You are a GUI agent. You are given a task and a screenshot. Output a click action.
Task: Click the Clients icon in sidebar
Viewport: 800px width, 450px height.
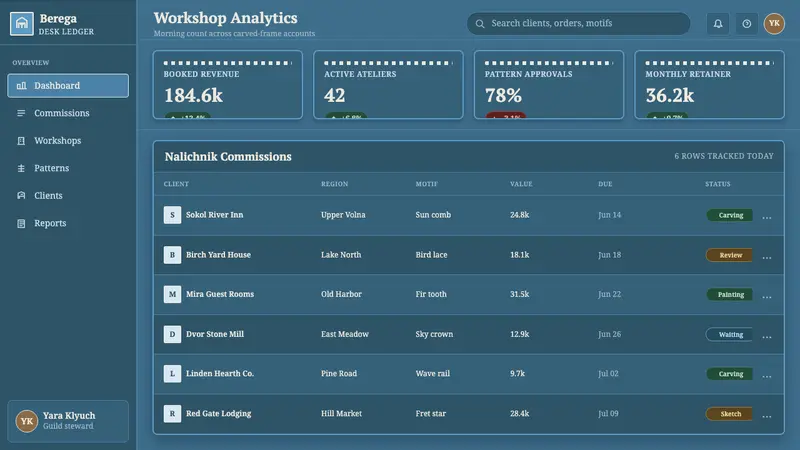click(21, 196)
